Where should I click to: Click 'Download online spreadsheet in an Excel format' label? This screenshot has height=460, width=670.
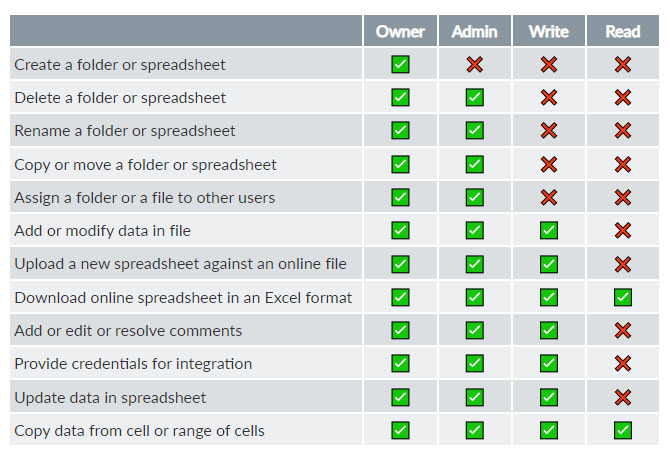pyautogui.click(x=183, y=298)
